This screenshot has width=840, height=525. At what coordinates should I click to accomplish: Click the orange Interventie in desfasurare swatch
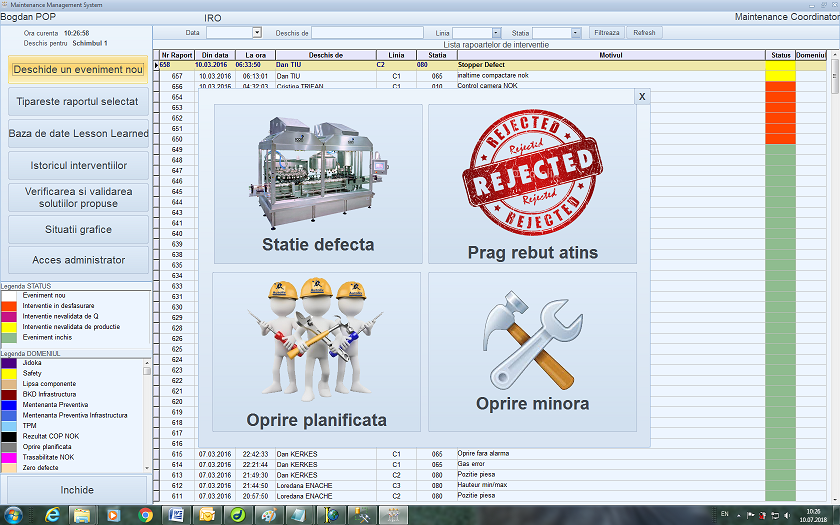click(10, 306)
